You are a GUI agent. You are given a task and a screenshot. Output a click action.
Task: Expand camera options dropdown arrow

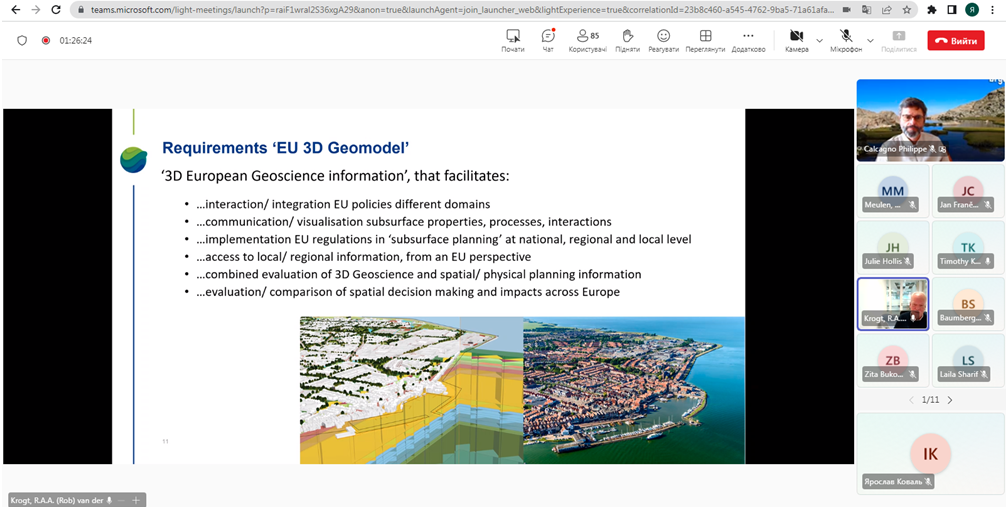(819, 40)
